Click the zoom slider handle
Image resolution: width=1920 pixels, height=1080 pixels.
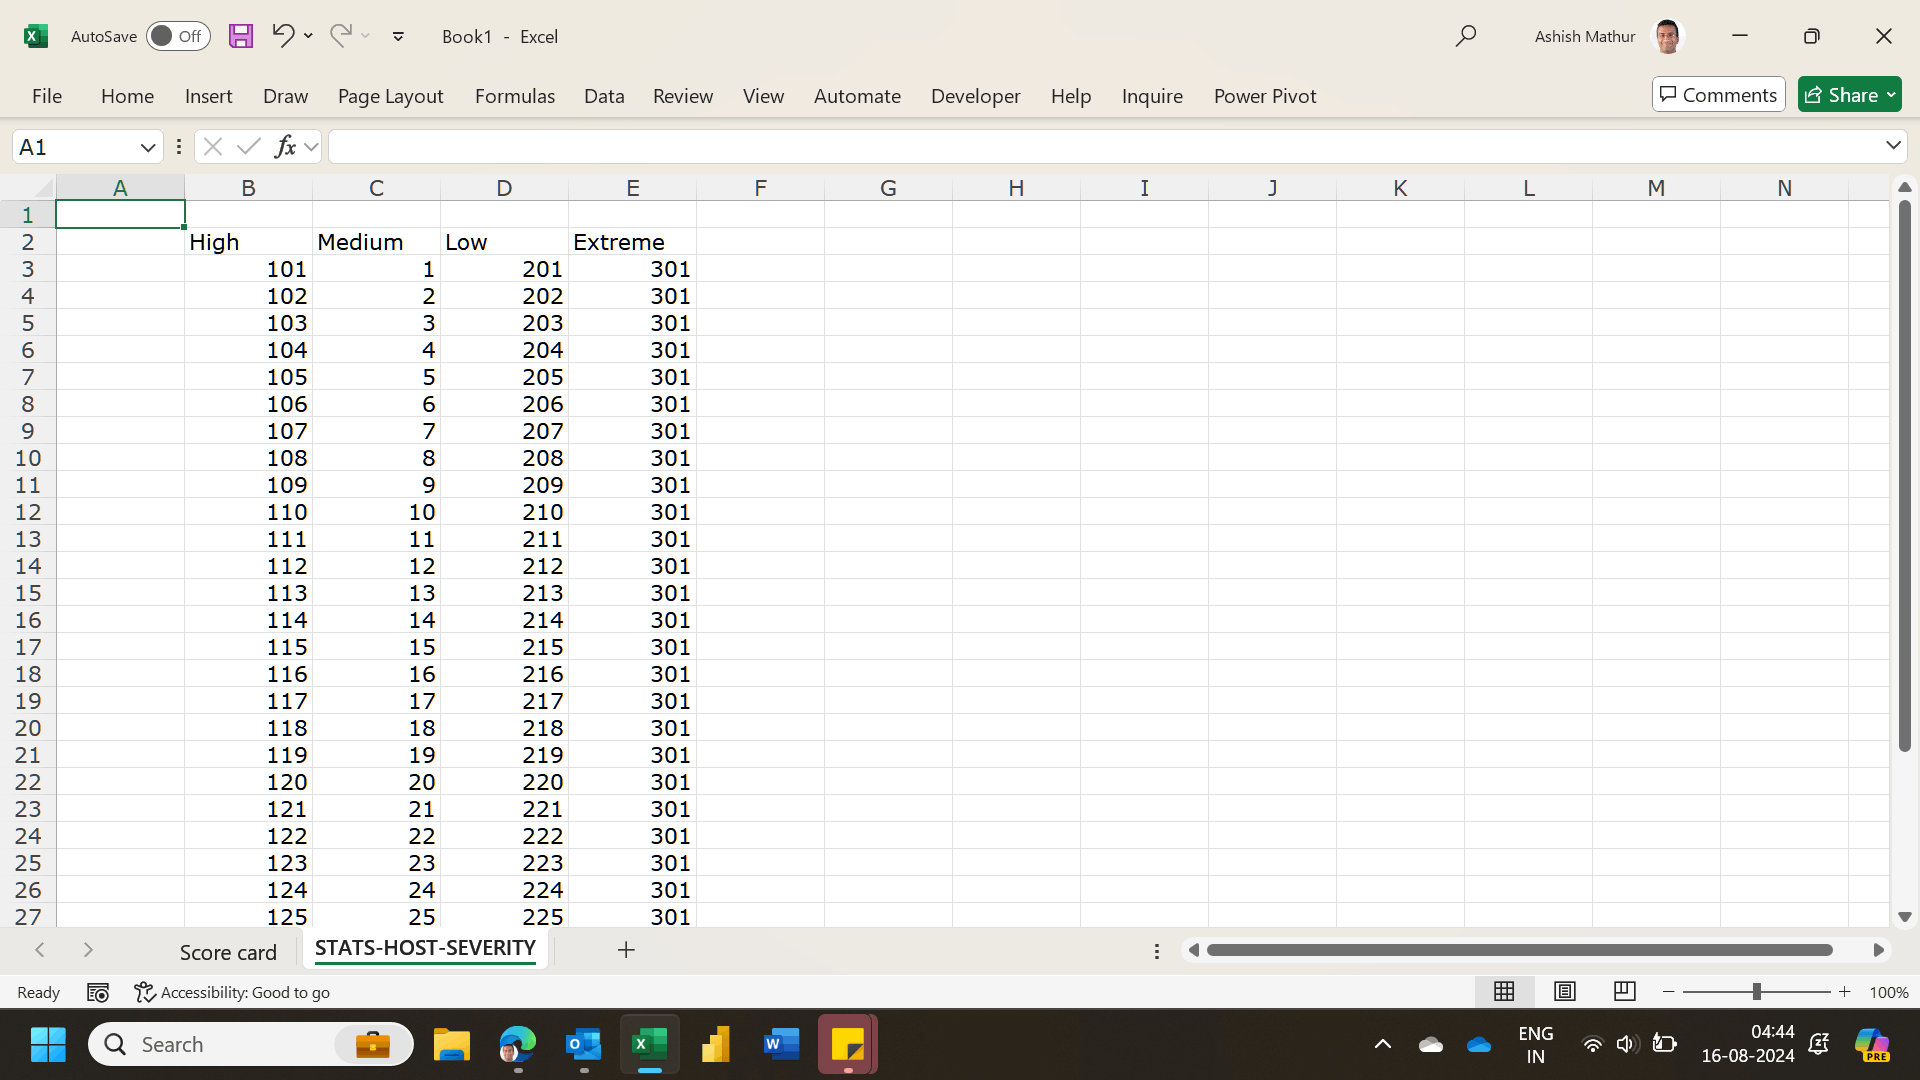1756,992
